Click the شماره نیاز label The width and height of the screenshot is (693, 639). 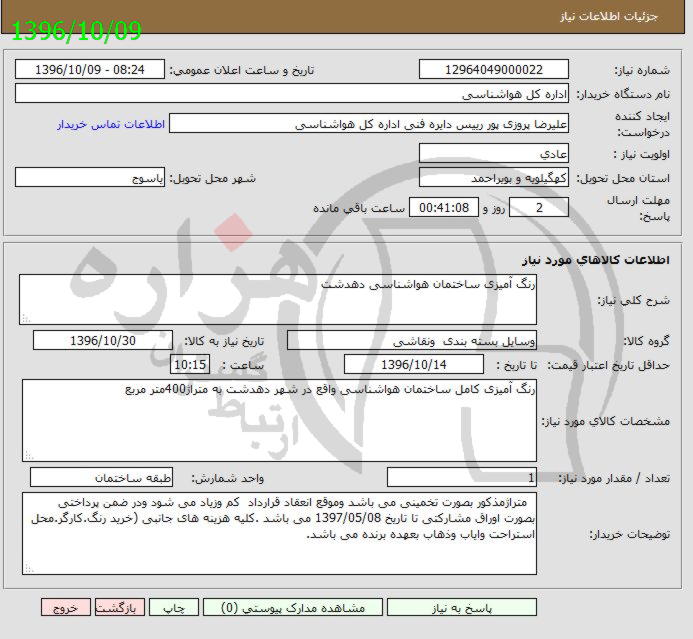(x=642, y=70)
